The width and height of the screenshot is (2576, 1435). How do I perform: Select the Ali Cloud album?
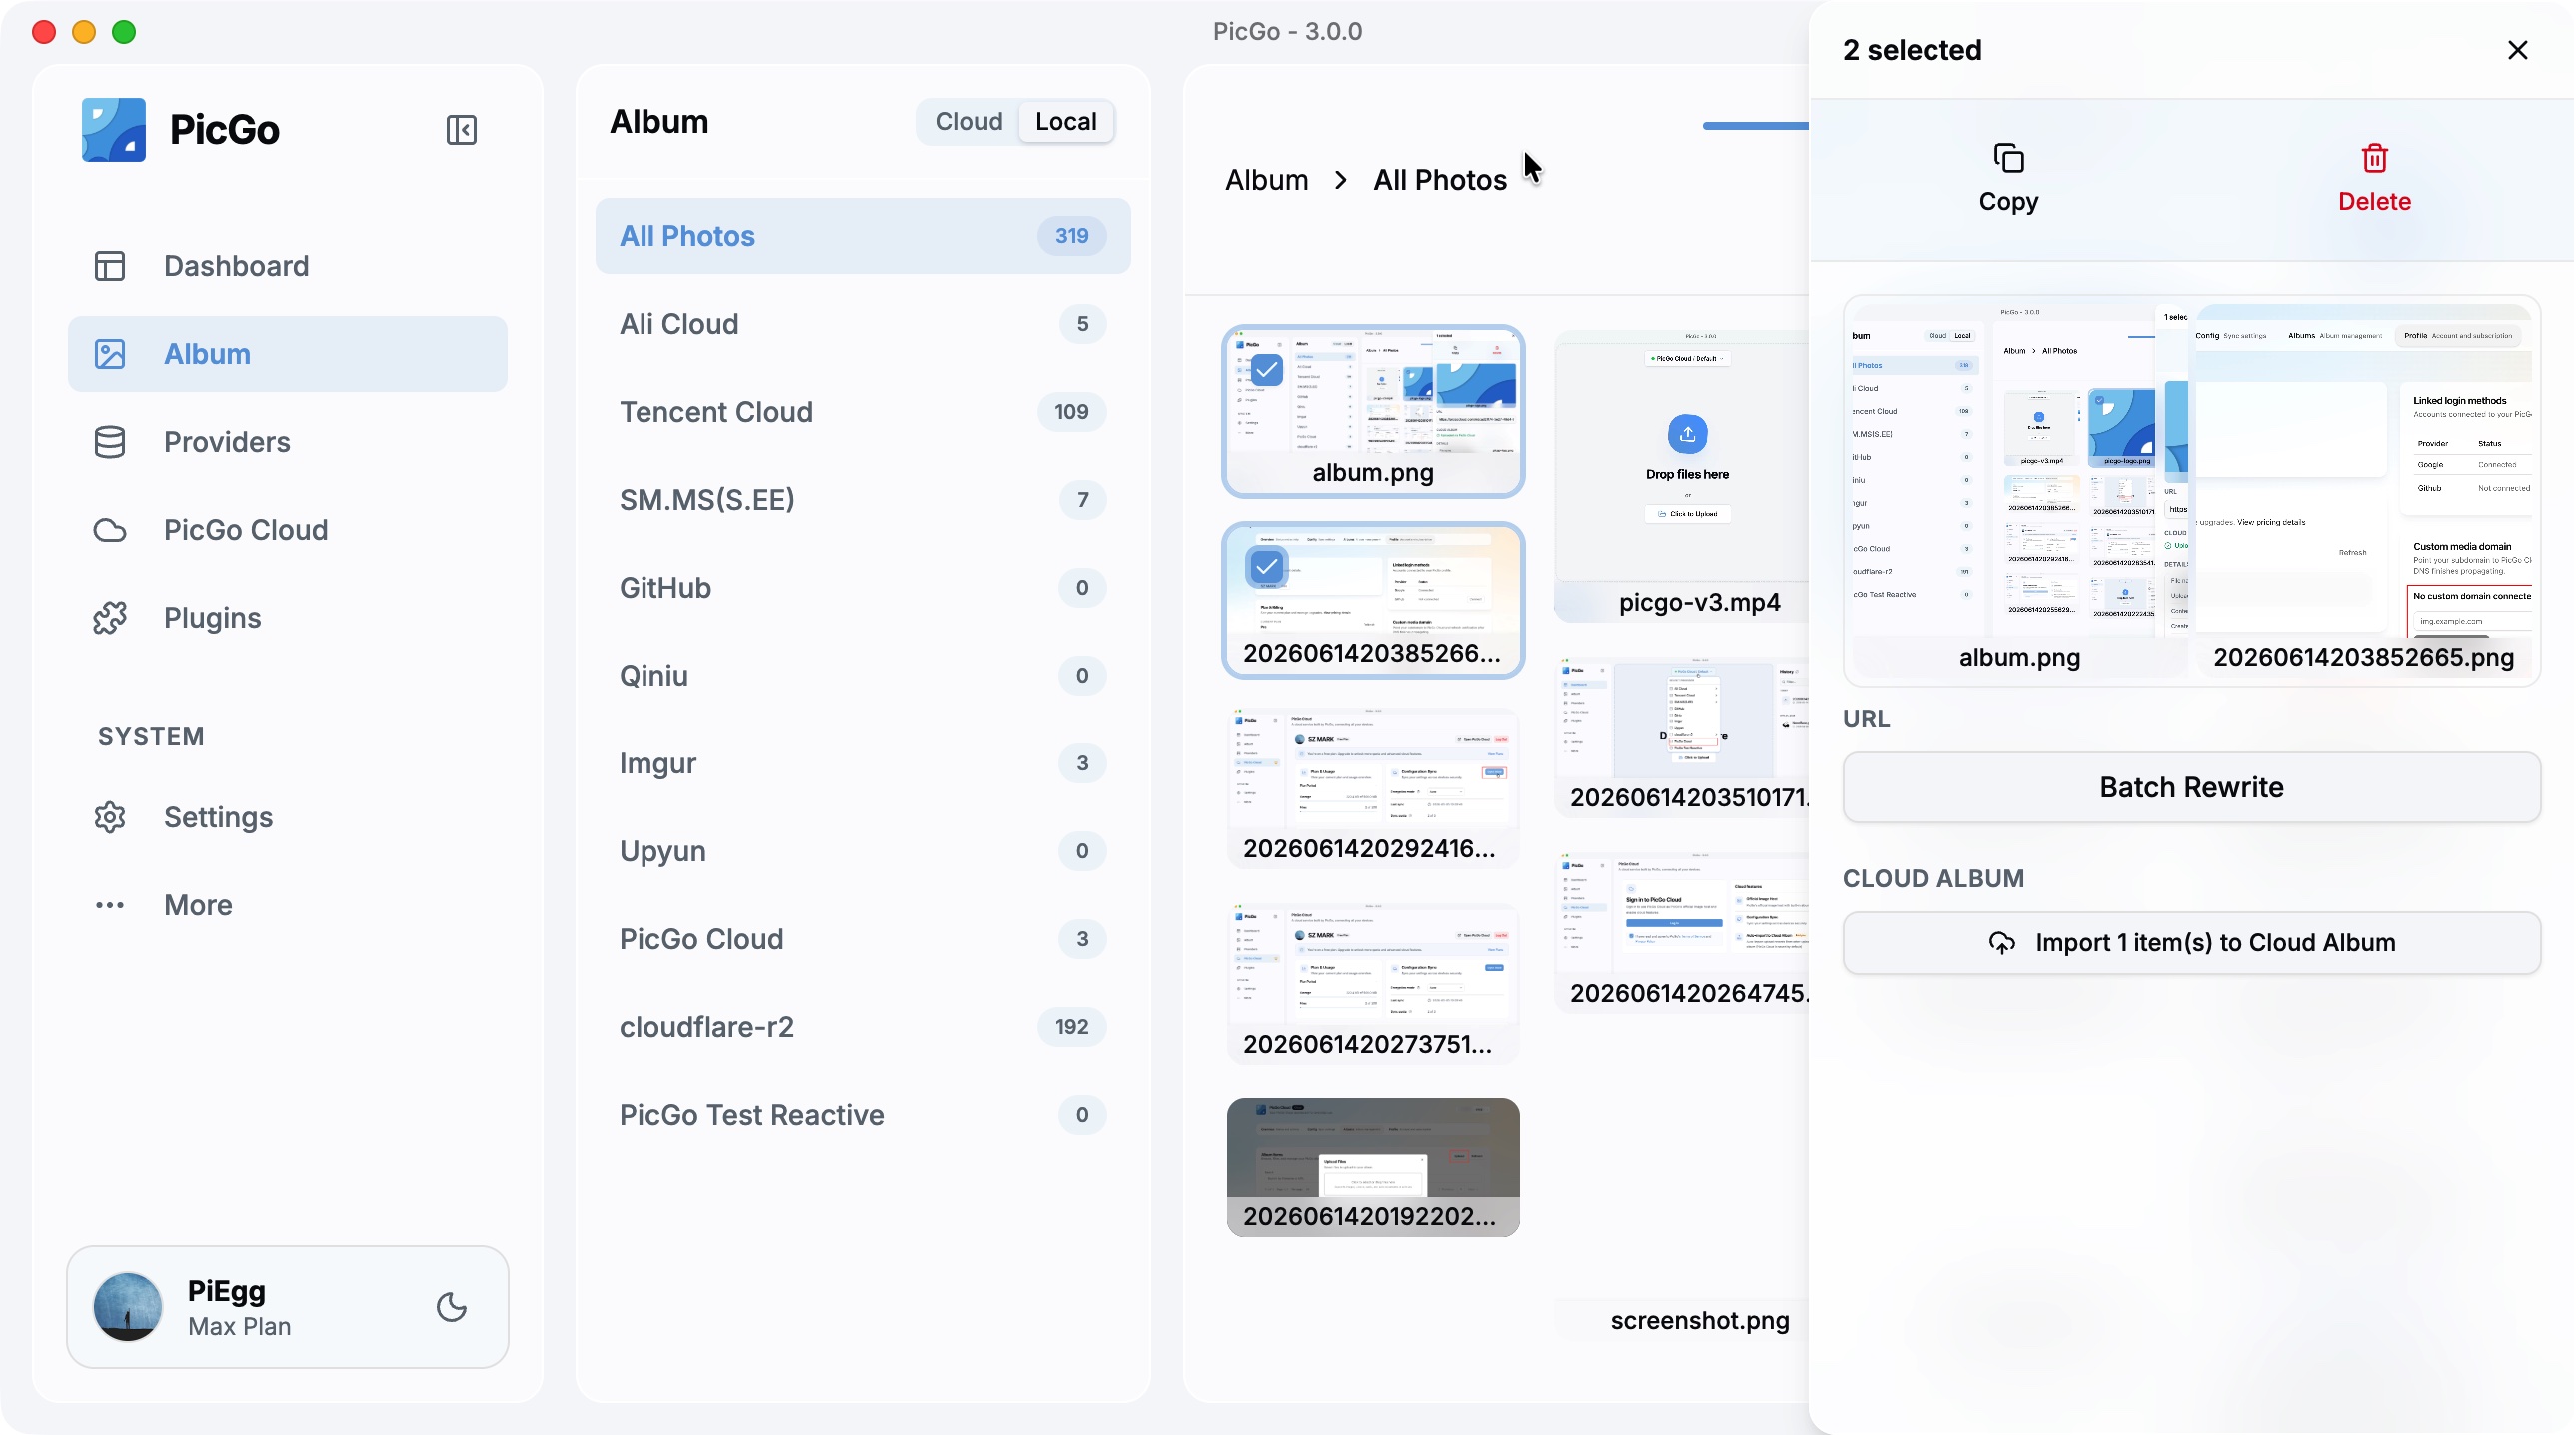863,324
